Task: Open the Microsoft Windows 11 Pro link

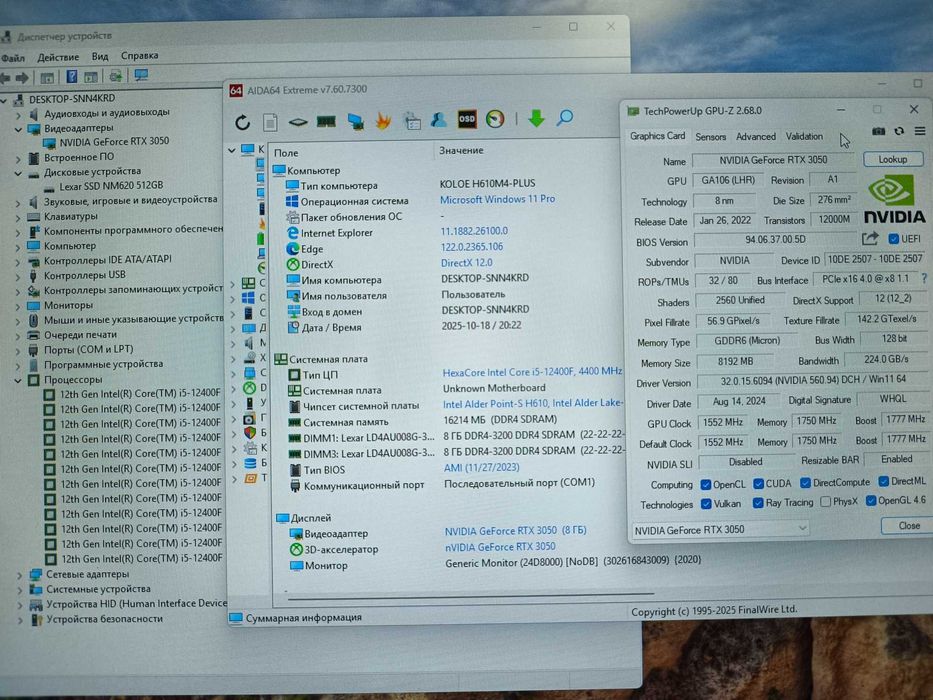Action: (497, 199)
